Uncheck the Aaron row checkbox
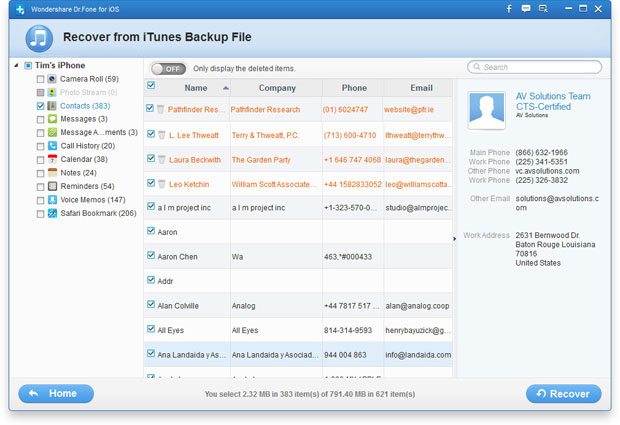Screen dimensions: 620x425 coord(151,231)
